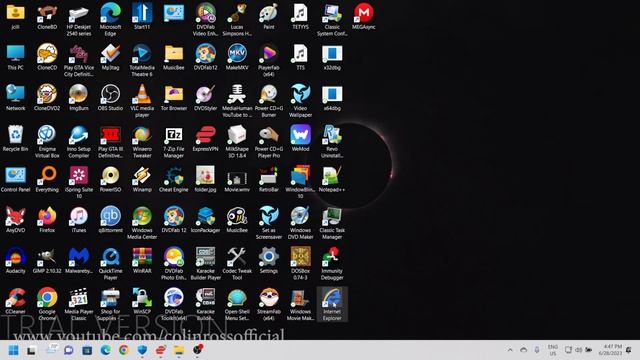640x360 pixels.
Task: Select the Internet Explorer desktop icon
Action: pos(332,304)
